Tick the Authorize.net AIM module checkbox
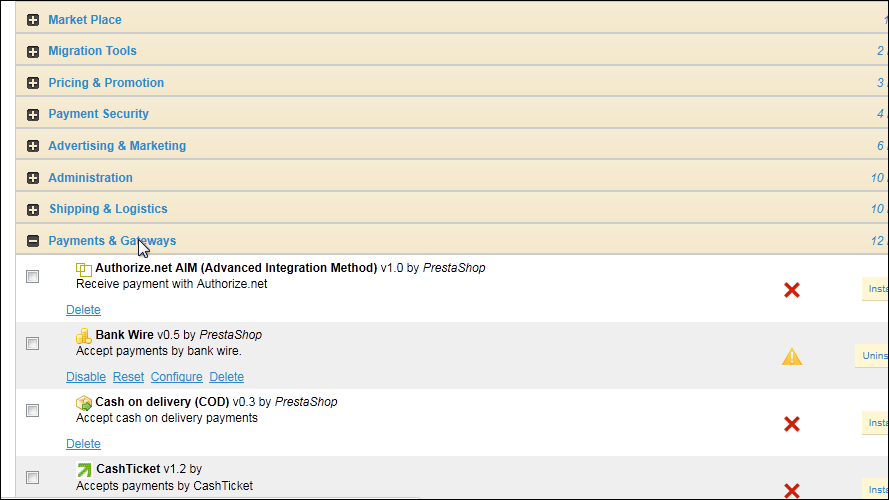Screen dimensions: 889x500 [x=33, y=276]
